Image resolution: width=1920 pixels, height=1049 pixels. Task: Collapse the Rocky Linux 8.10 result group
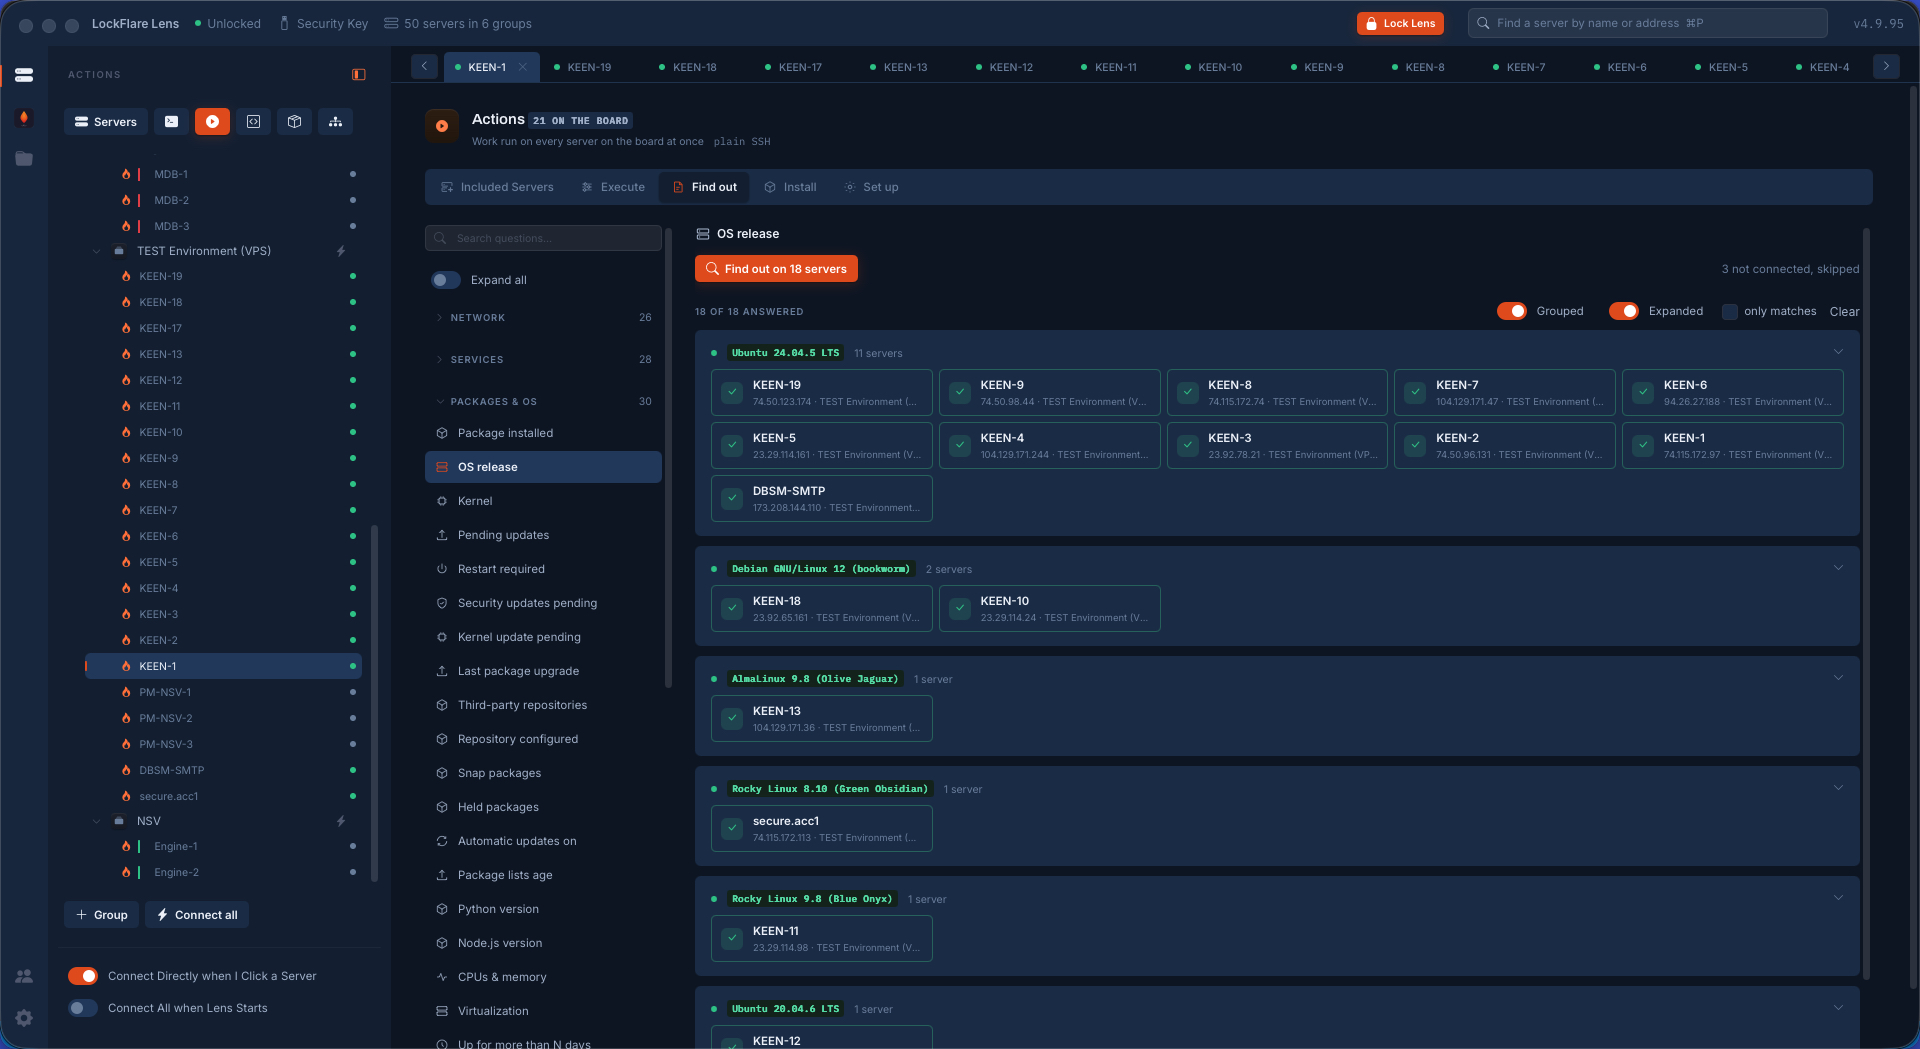[x=1838, y=788]
